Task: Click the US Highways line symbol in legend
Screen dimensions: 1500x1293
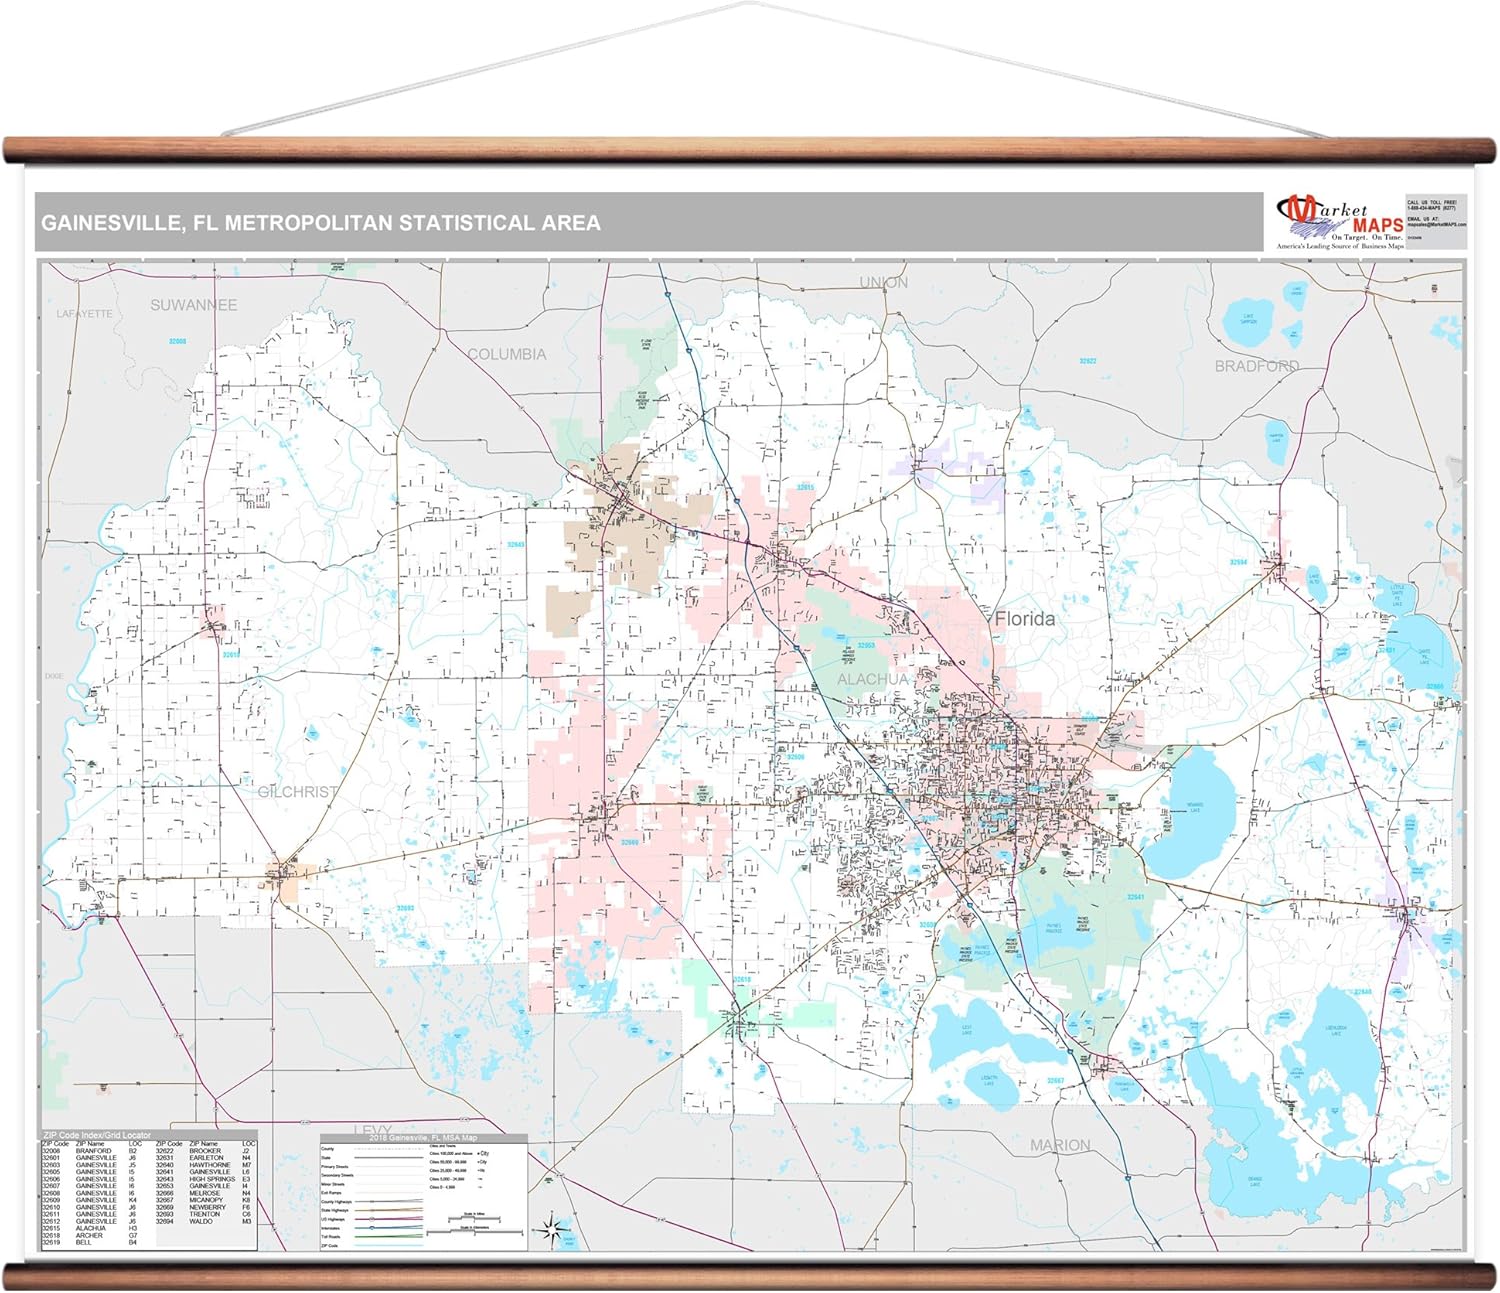Action: 388,1219
